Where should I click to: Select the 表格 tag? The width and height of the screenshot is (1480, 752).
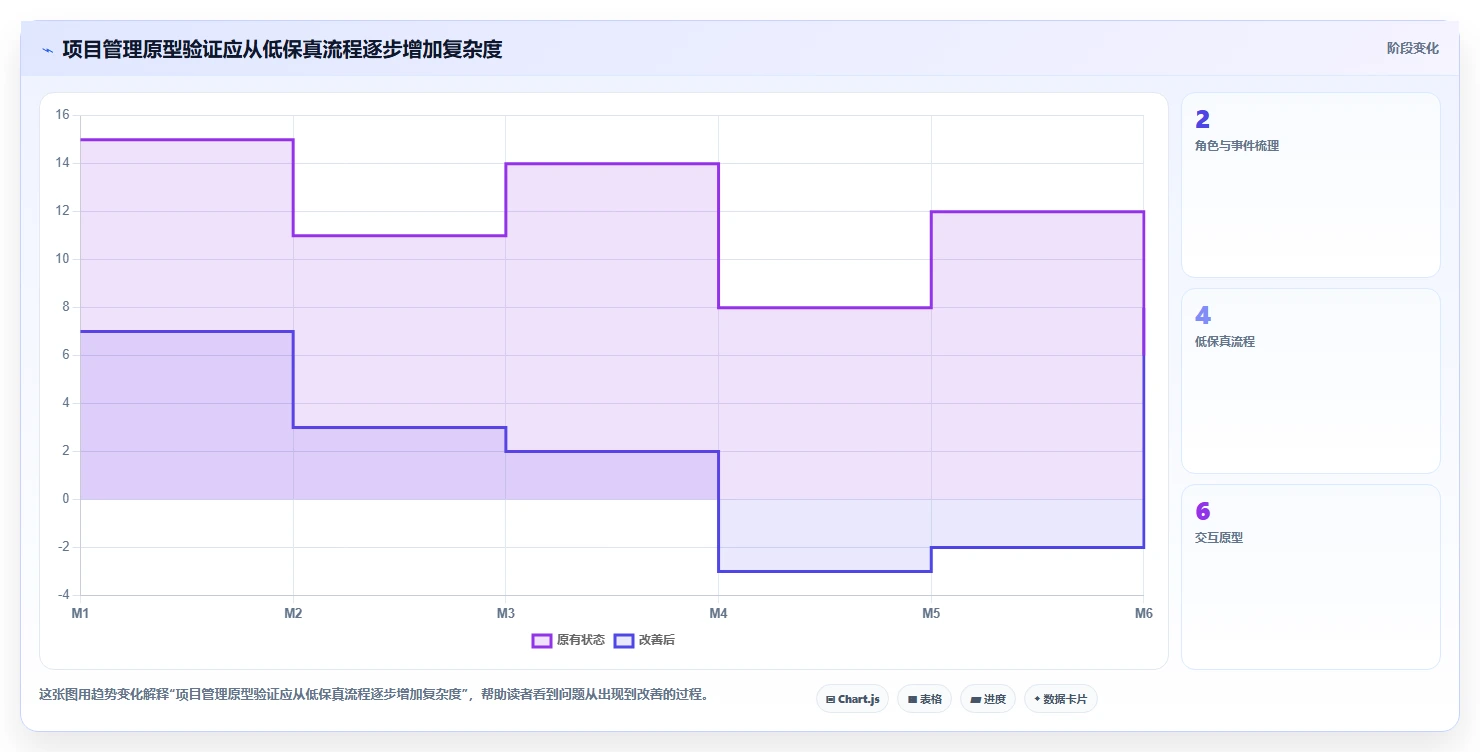click(x=924, y=699)
